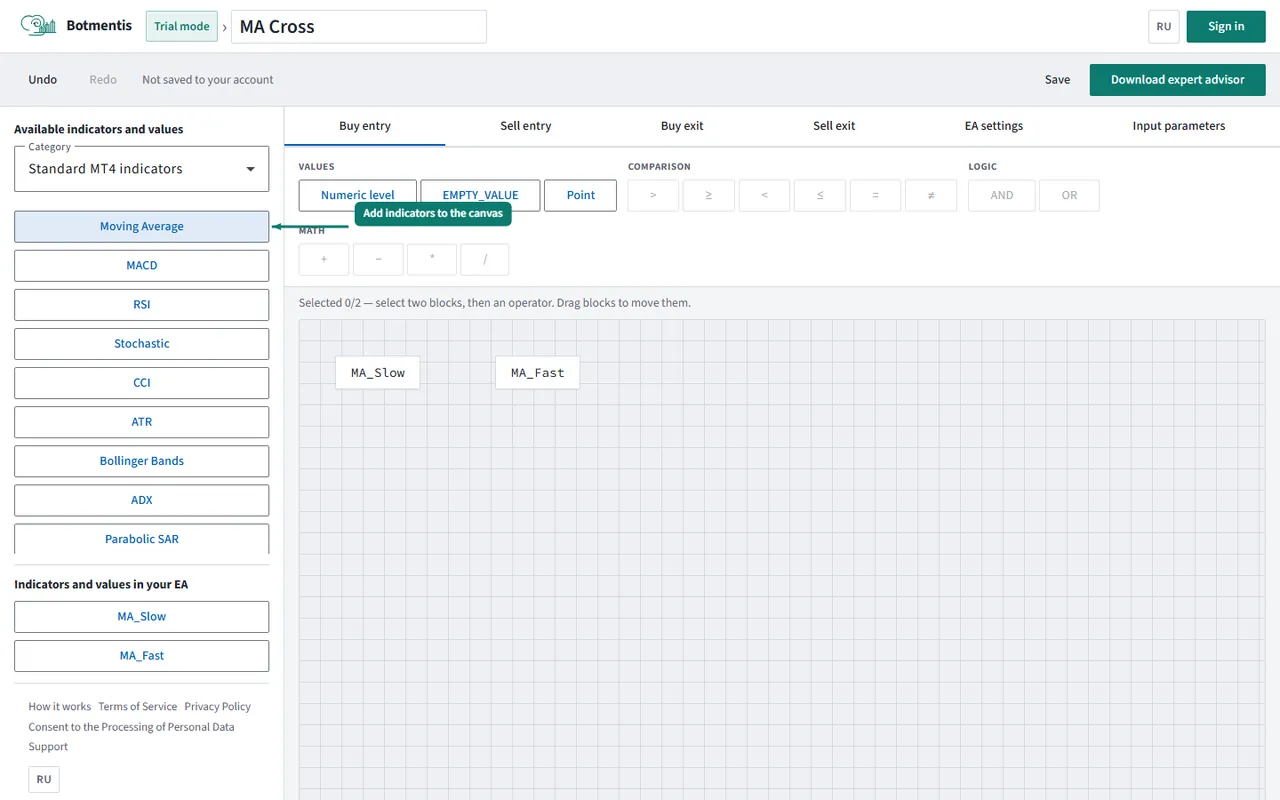Open the How it works link
Screen dimensions: 1280x800
(x=60, y=707)
